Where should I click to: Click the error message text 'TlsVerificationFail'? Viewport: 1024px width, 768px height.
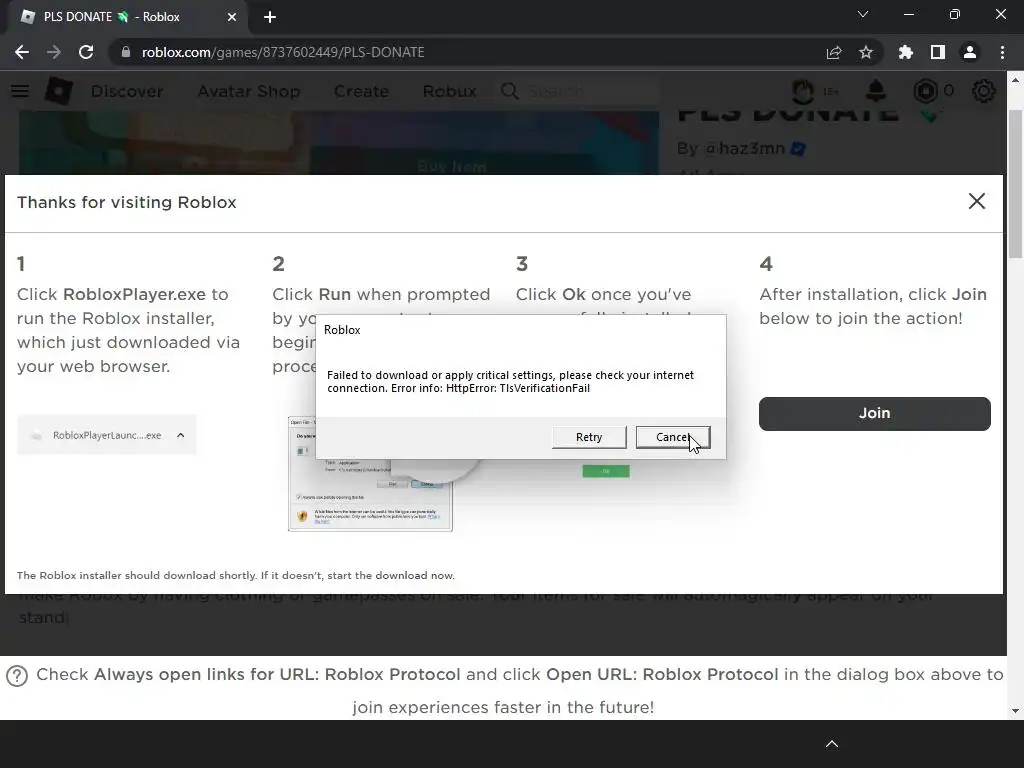[x=545, y=388]
